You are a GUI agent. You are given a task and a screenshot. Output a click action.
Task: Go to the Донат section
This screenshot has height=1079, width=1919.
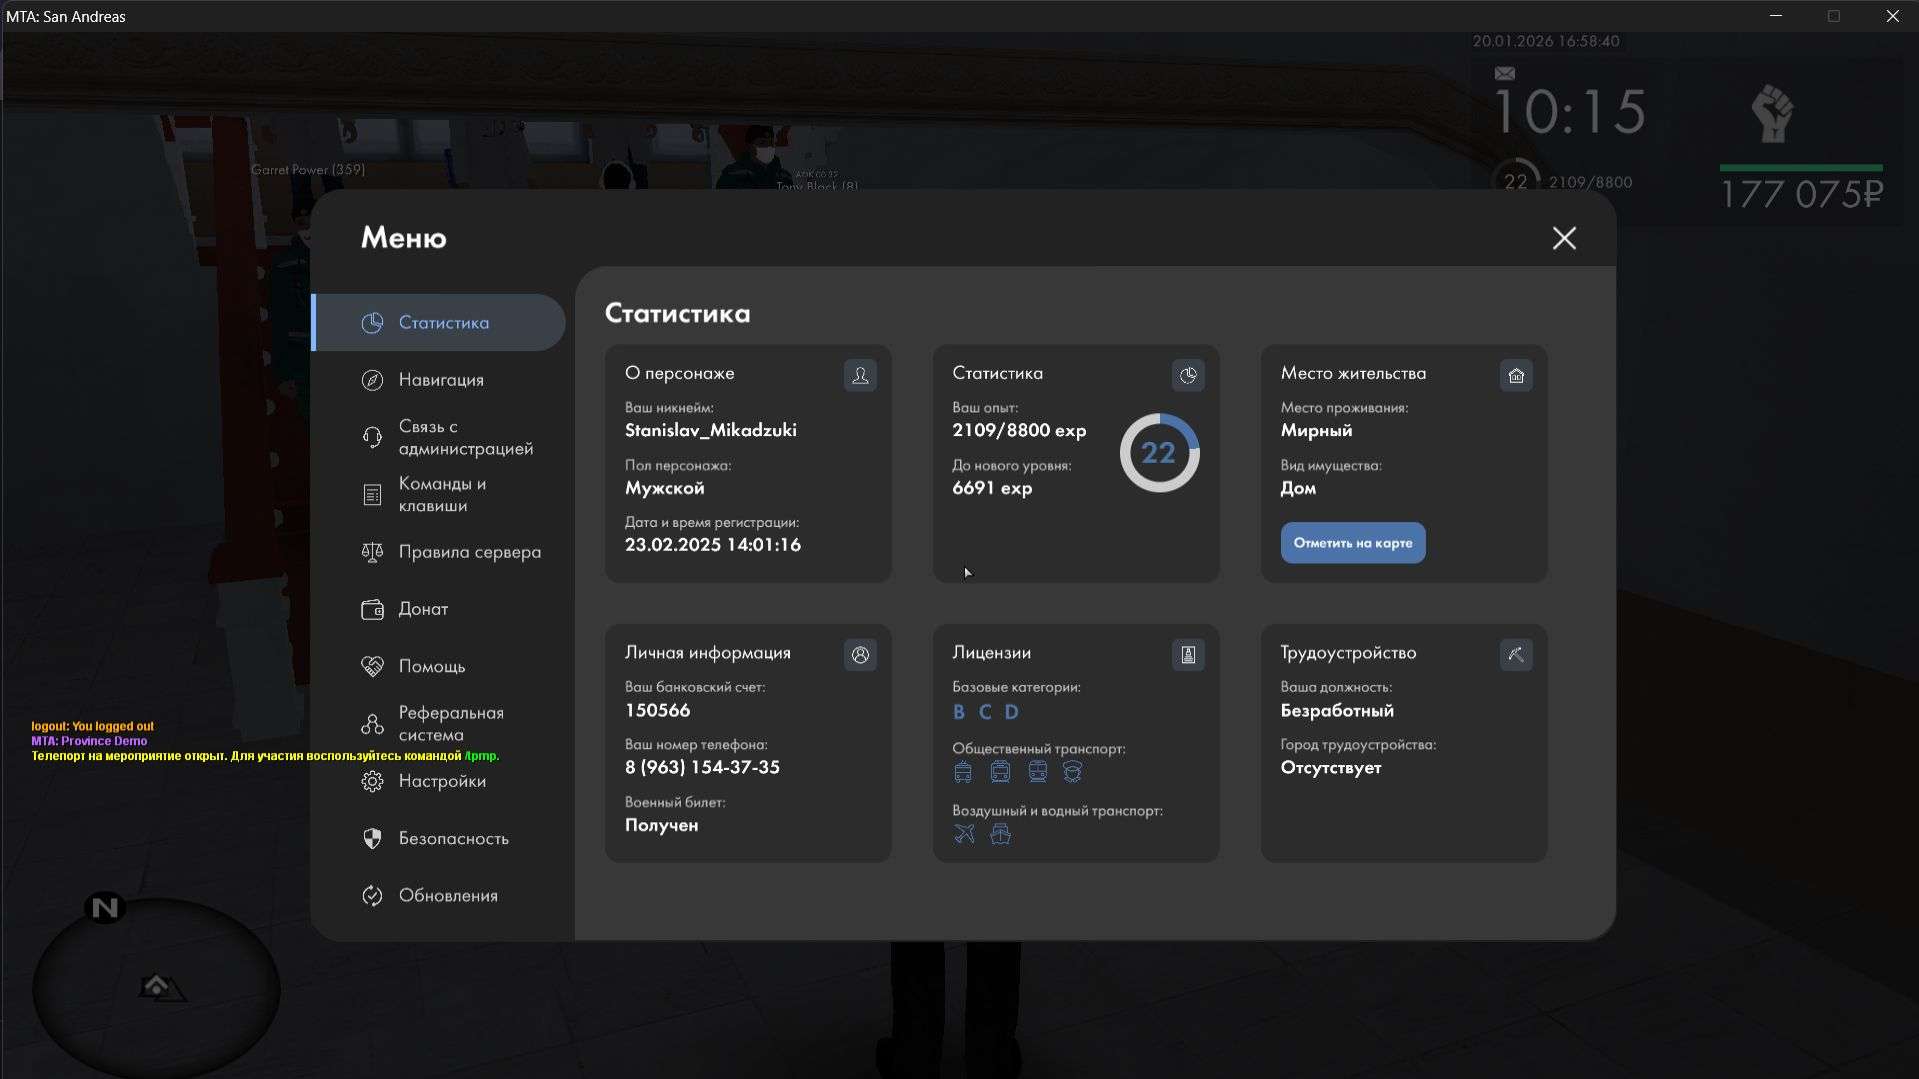coord(423,609)
